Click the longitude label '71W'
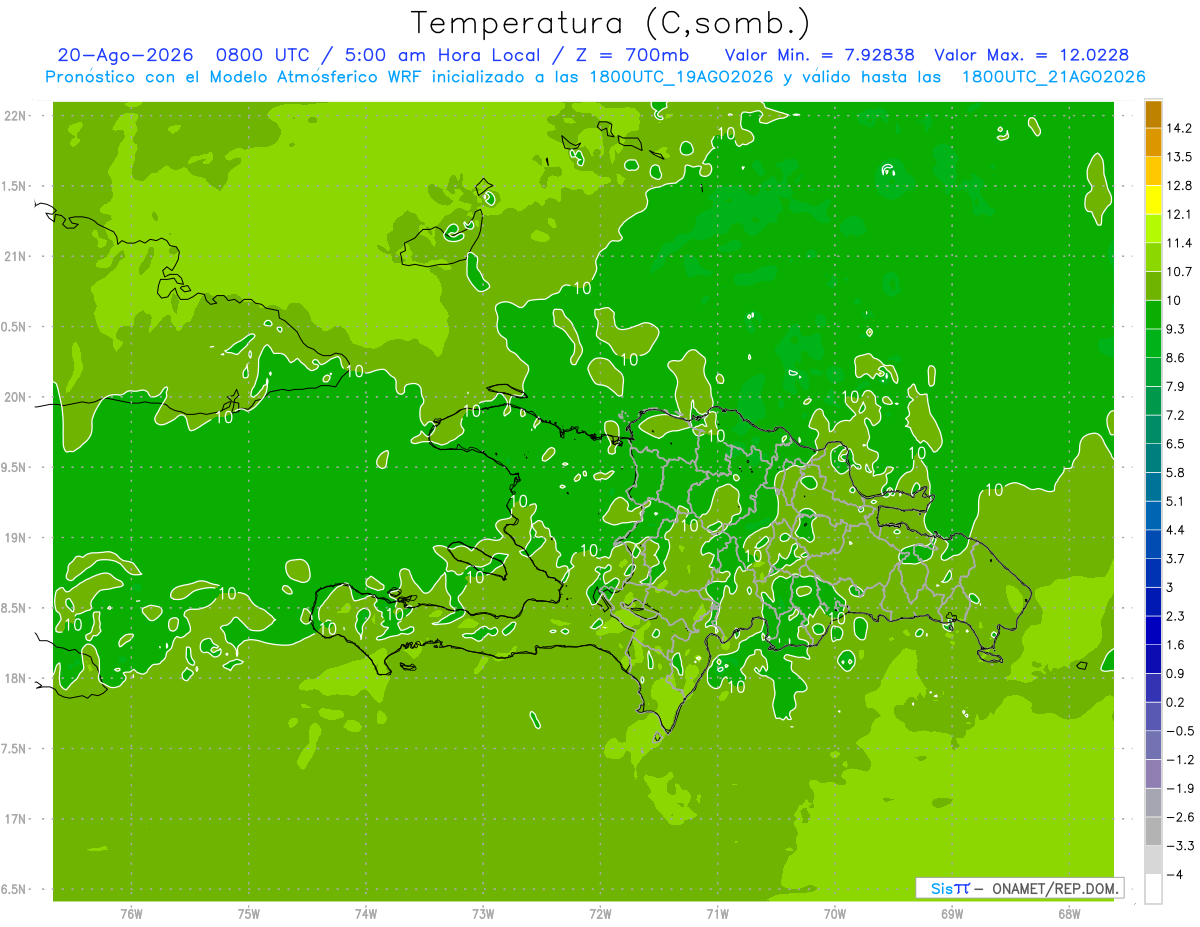Image resolution: width=1200 pixels, height=927 pixels. (x=718, y=915)
